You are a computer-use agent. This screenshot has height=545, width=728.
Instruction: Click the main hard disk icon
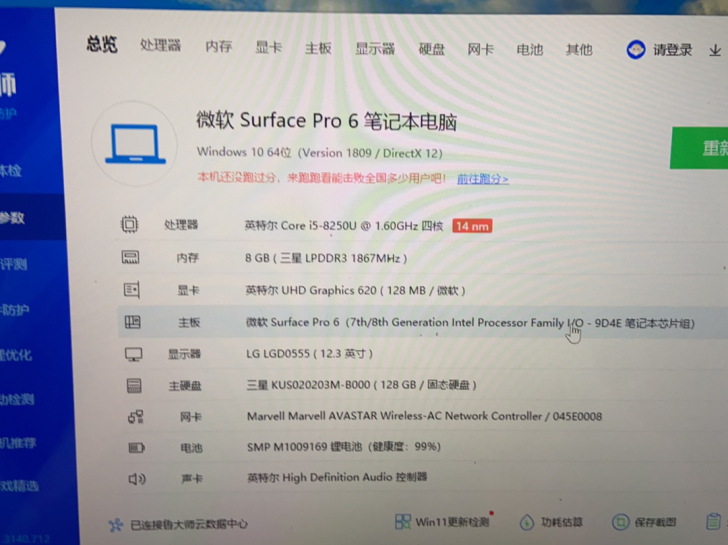point(134,385)
